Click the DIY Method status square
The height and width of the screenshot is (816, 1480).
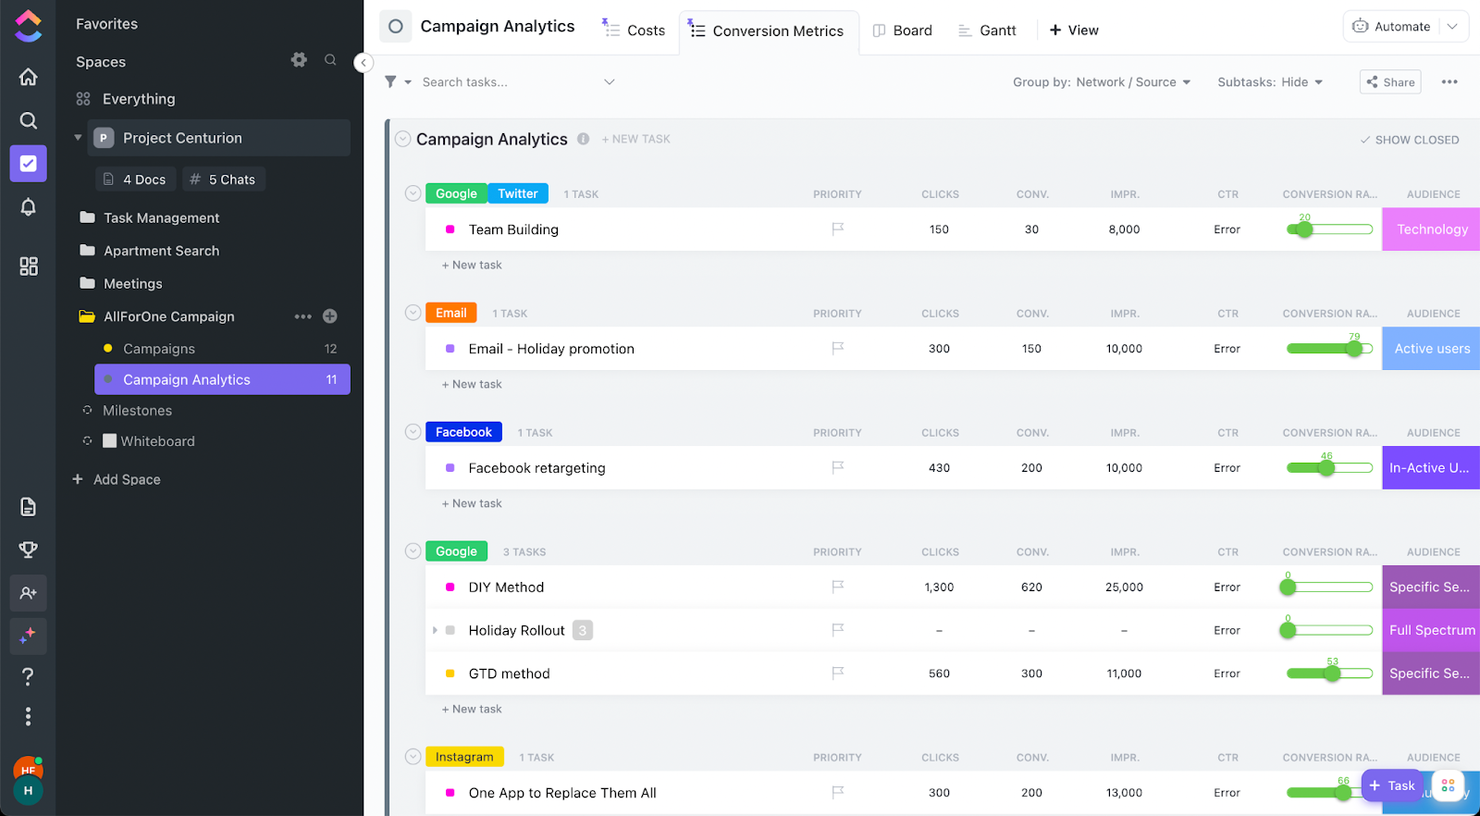coord(450,587)
